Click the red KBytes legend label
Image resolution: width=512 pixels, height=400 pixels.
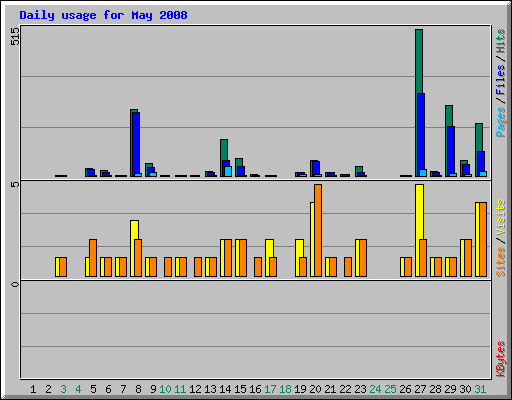(501, 359)
